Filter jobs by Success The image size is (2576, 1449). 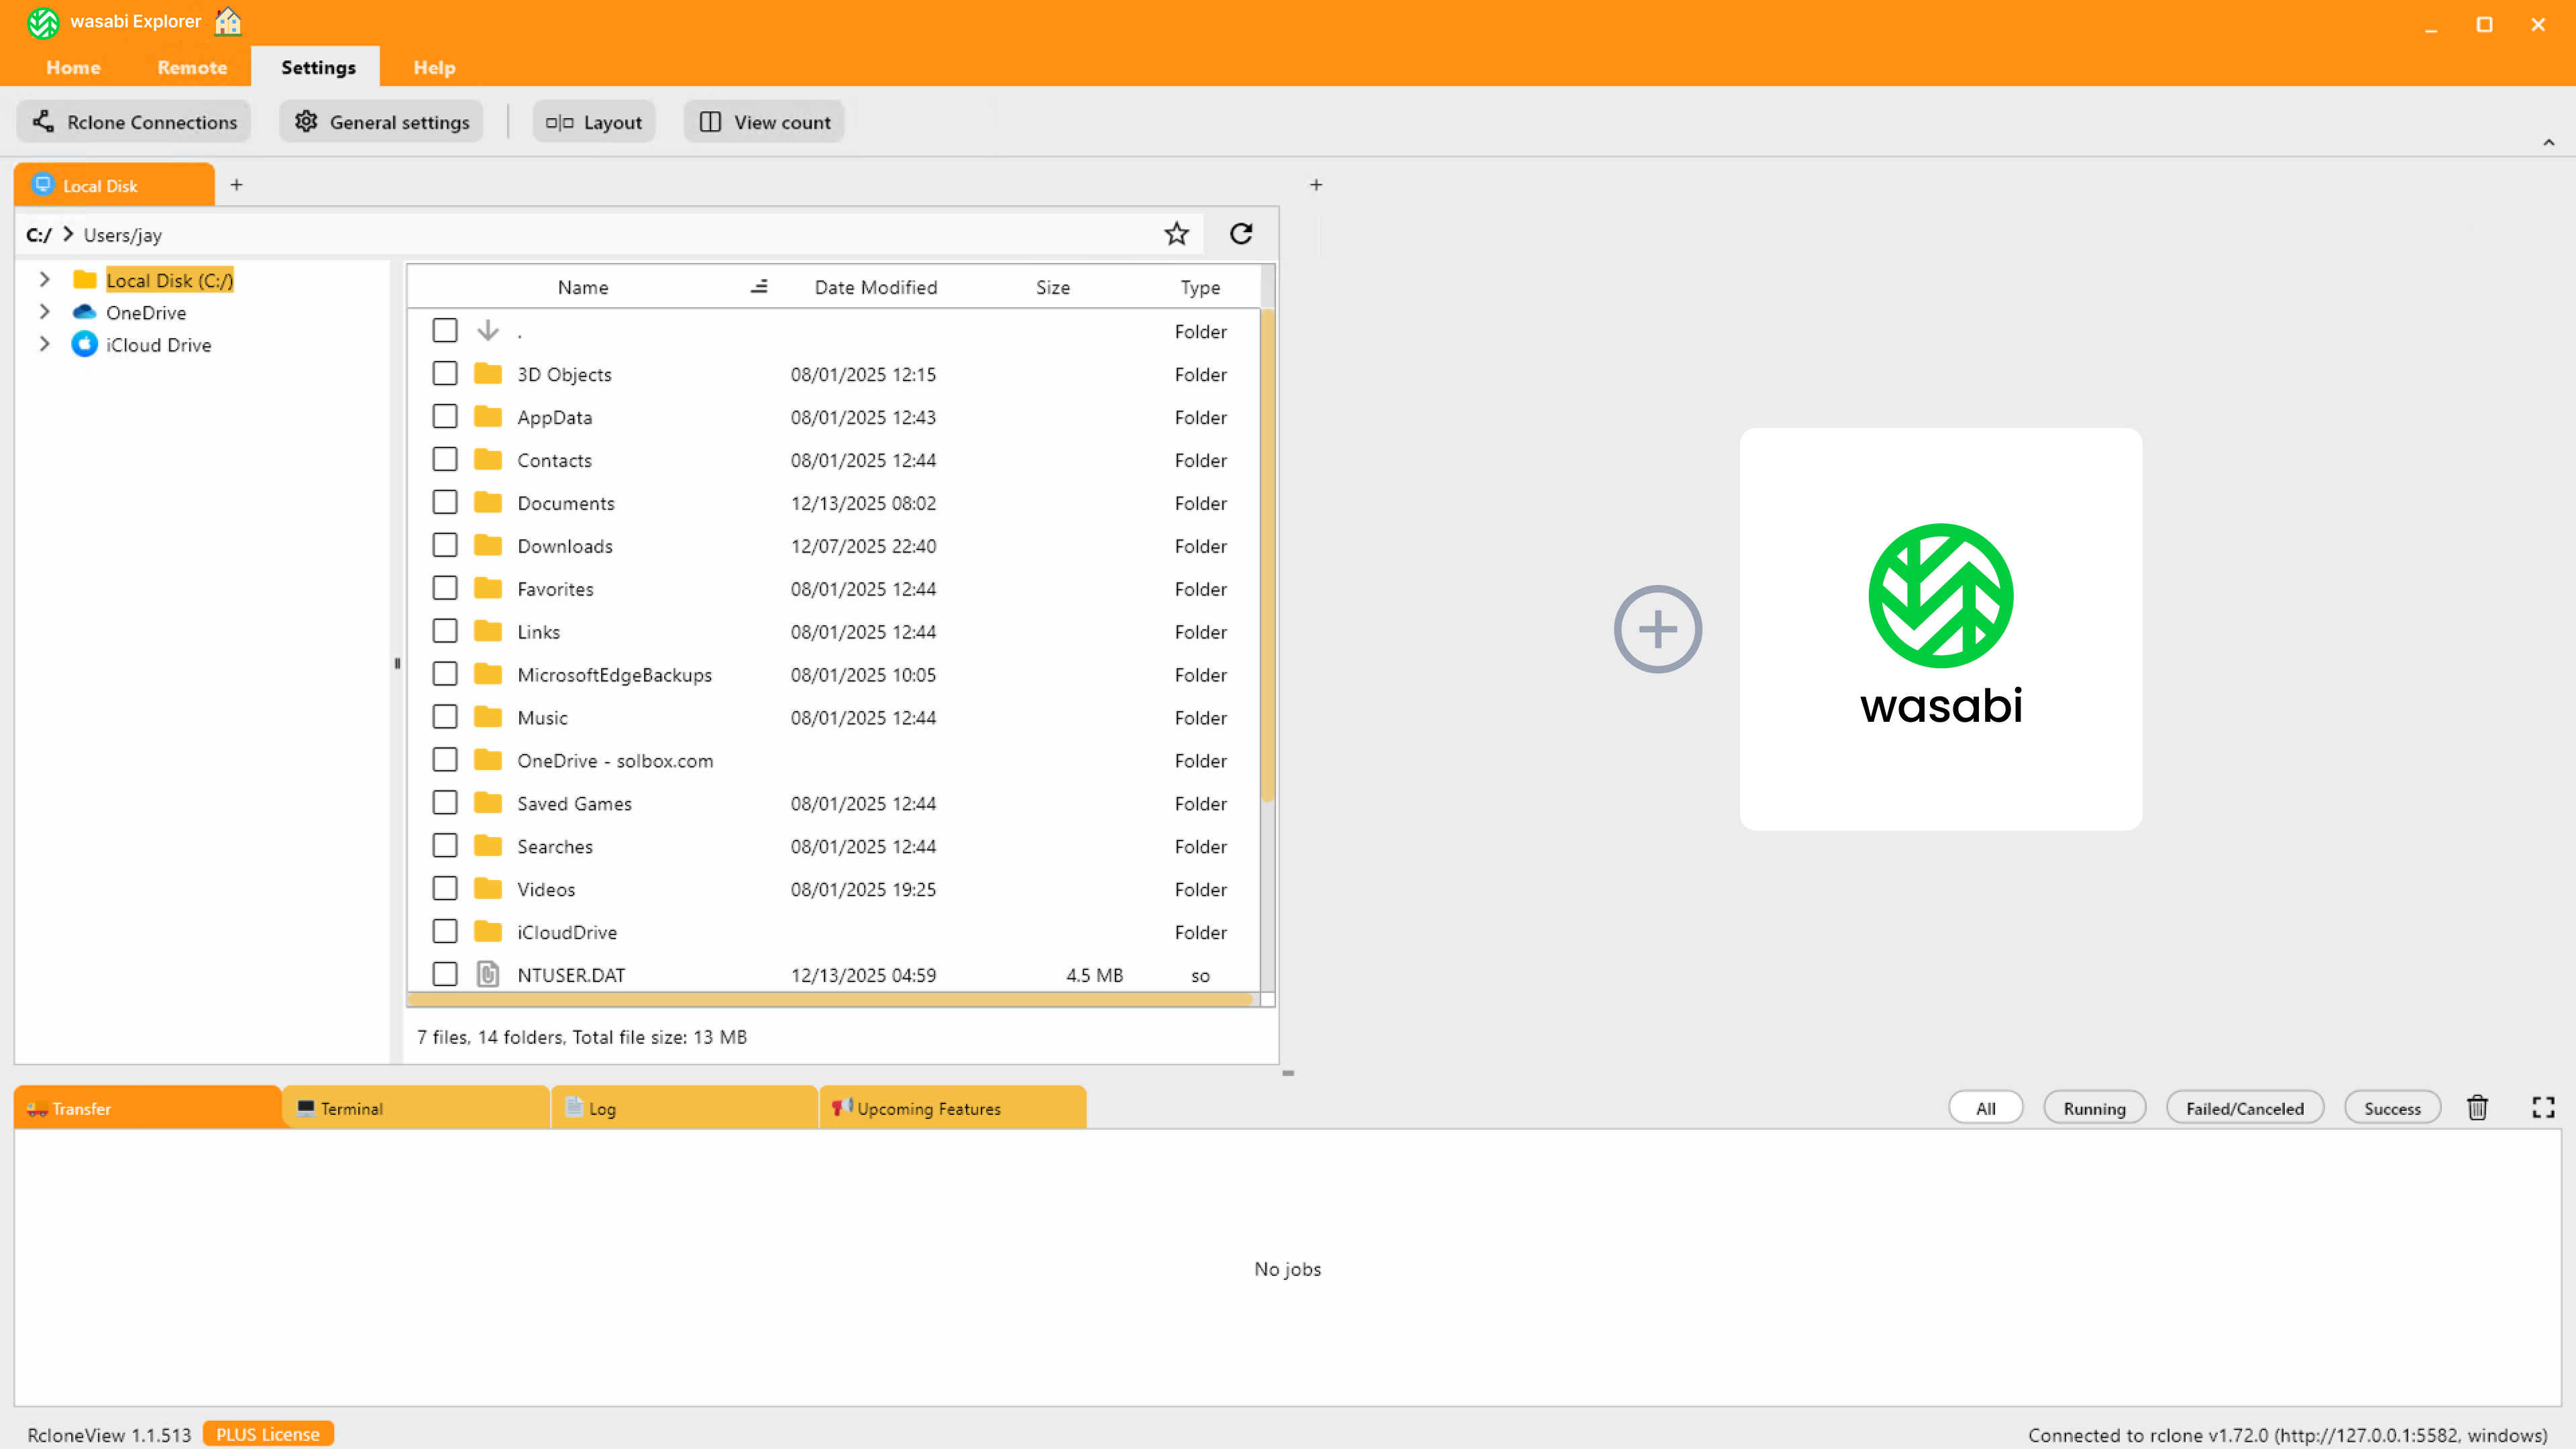(x=2392, y=1107)
